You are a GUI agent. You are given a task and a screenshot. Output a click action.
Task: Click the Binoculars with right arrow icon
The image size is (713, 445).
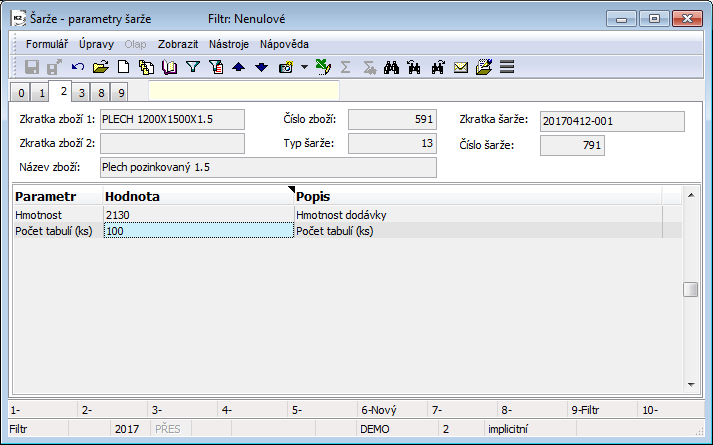click(x=437, y=67)
